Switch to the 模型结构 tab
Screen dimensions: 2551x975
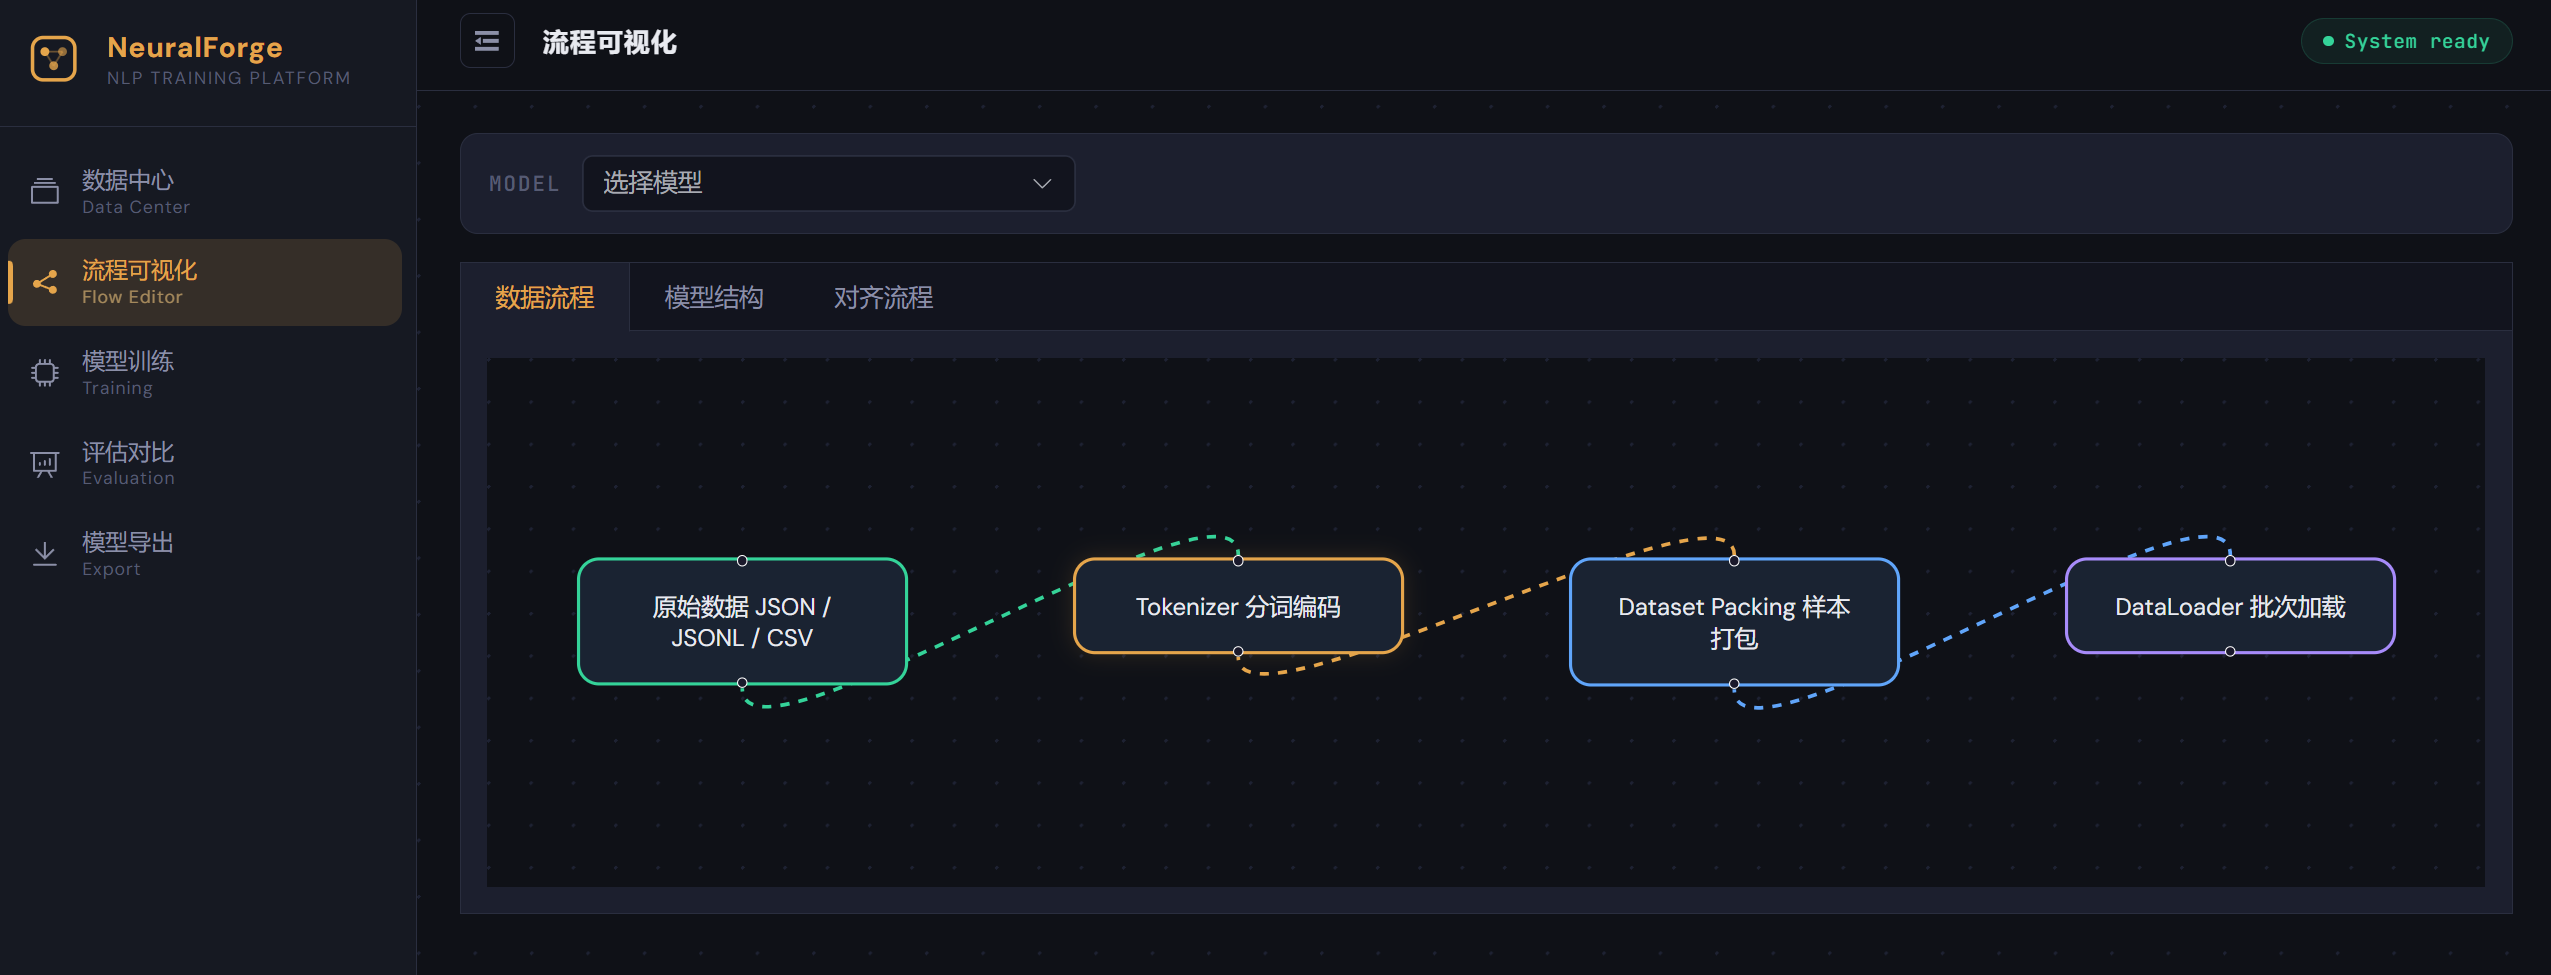coord(713,297)
